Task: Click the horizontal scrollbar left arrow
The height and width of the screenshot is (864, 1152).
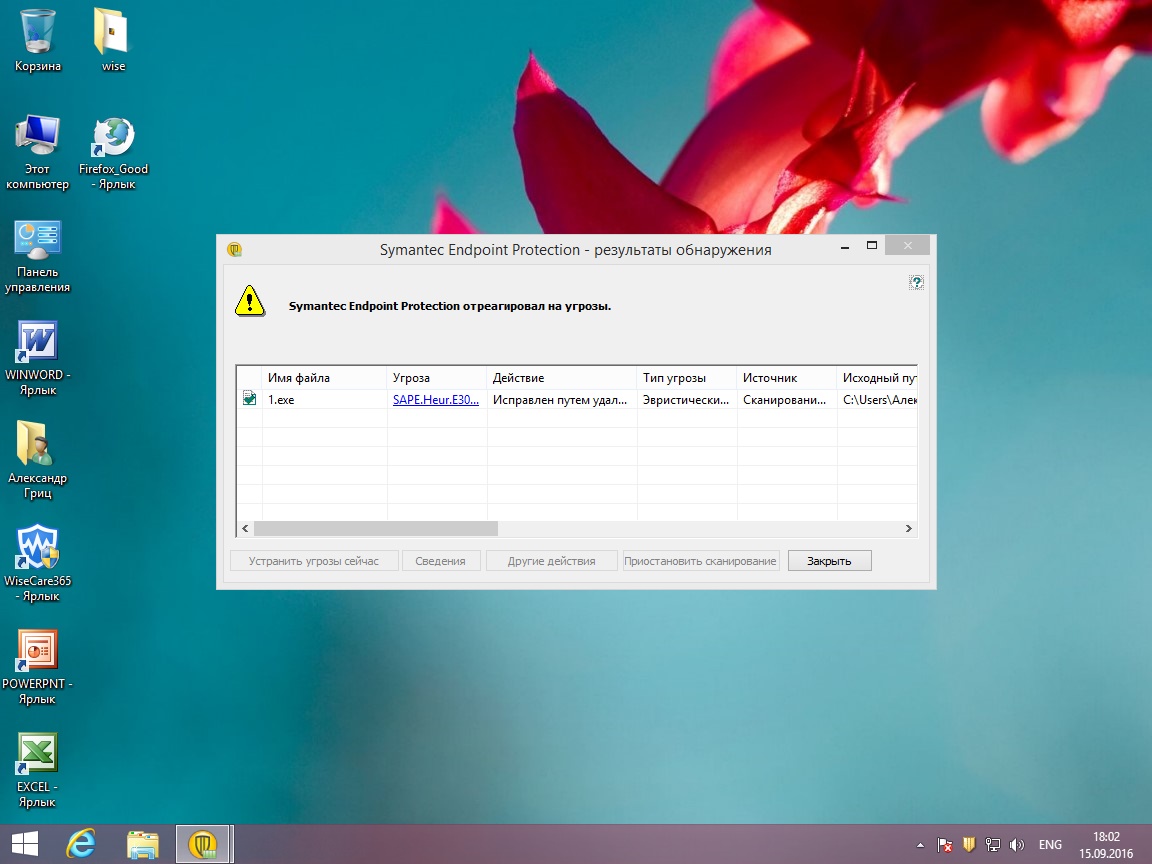Action: (x=245, y=528)
